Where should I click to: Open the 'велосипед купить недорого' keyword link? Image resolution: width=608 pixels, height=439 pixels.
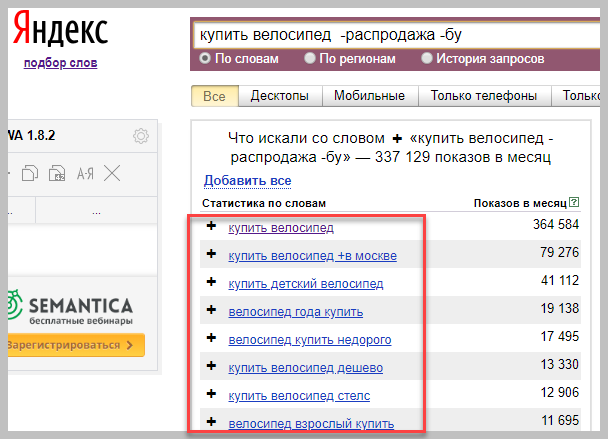309,340
